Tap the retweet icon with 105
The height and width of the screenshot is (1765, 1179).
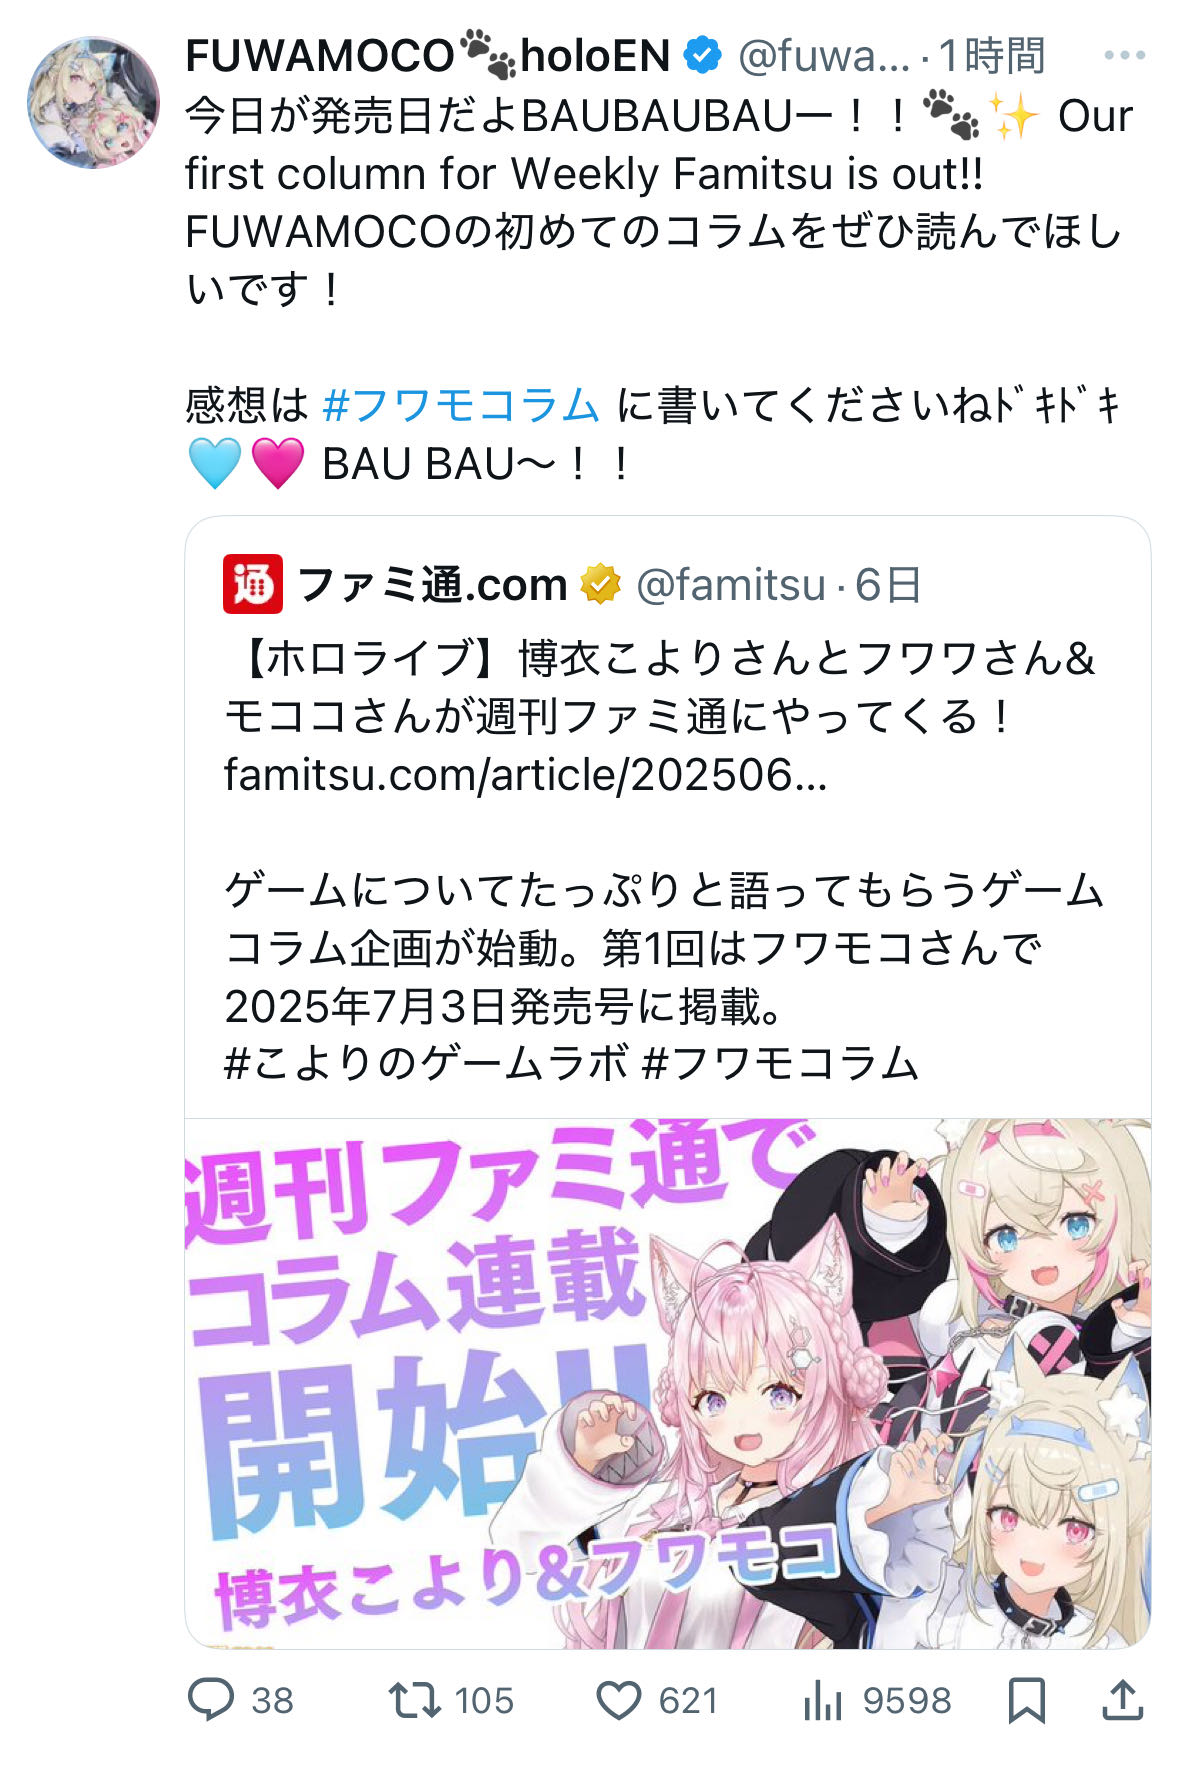[x=414, y=1700]
